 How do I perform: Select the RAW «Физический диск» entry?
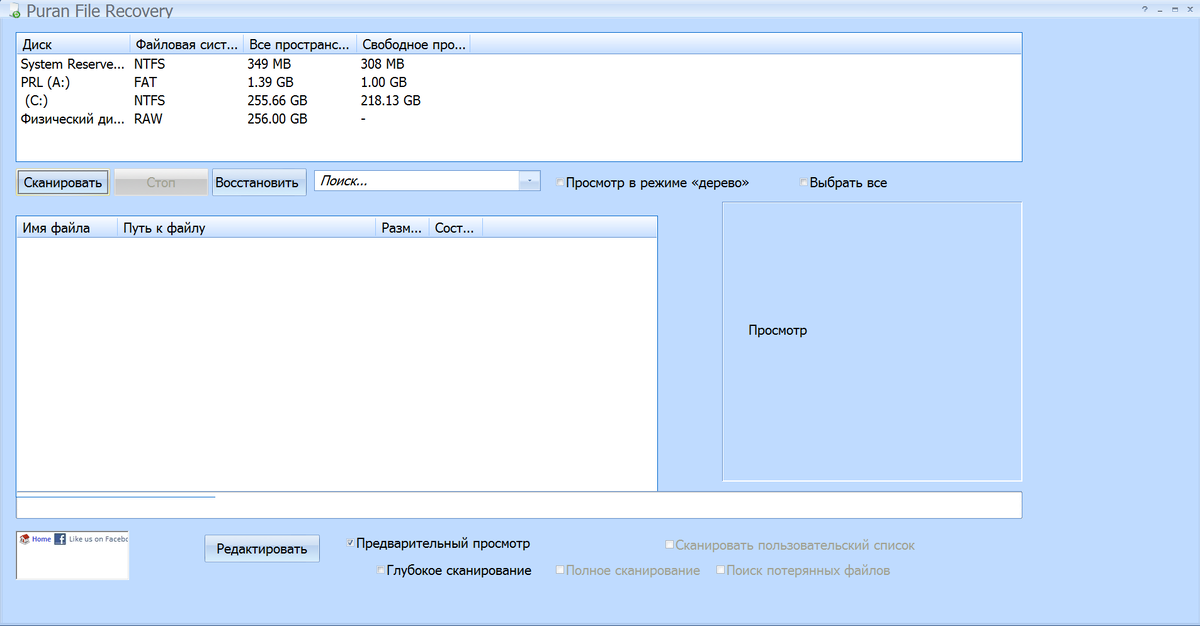(x=70, y=118)
